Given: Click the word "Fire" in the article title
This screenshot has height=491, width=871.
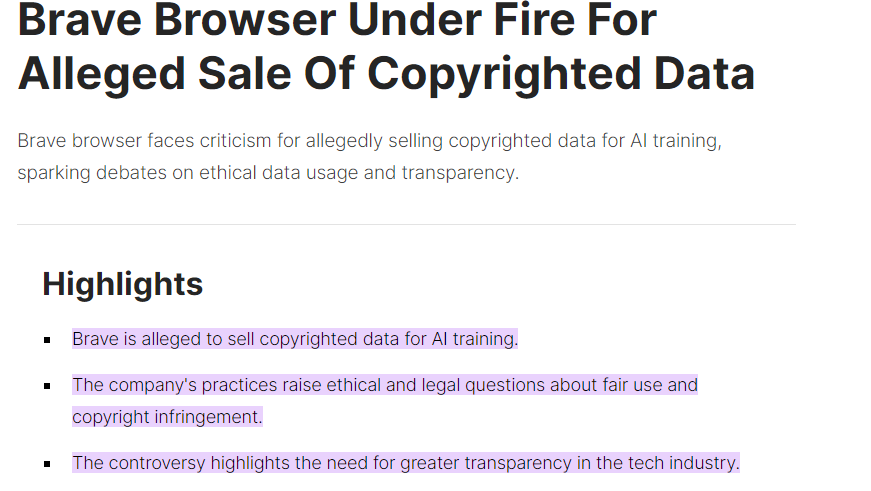Looking at the screenshot, I should pos(534,20).
